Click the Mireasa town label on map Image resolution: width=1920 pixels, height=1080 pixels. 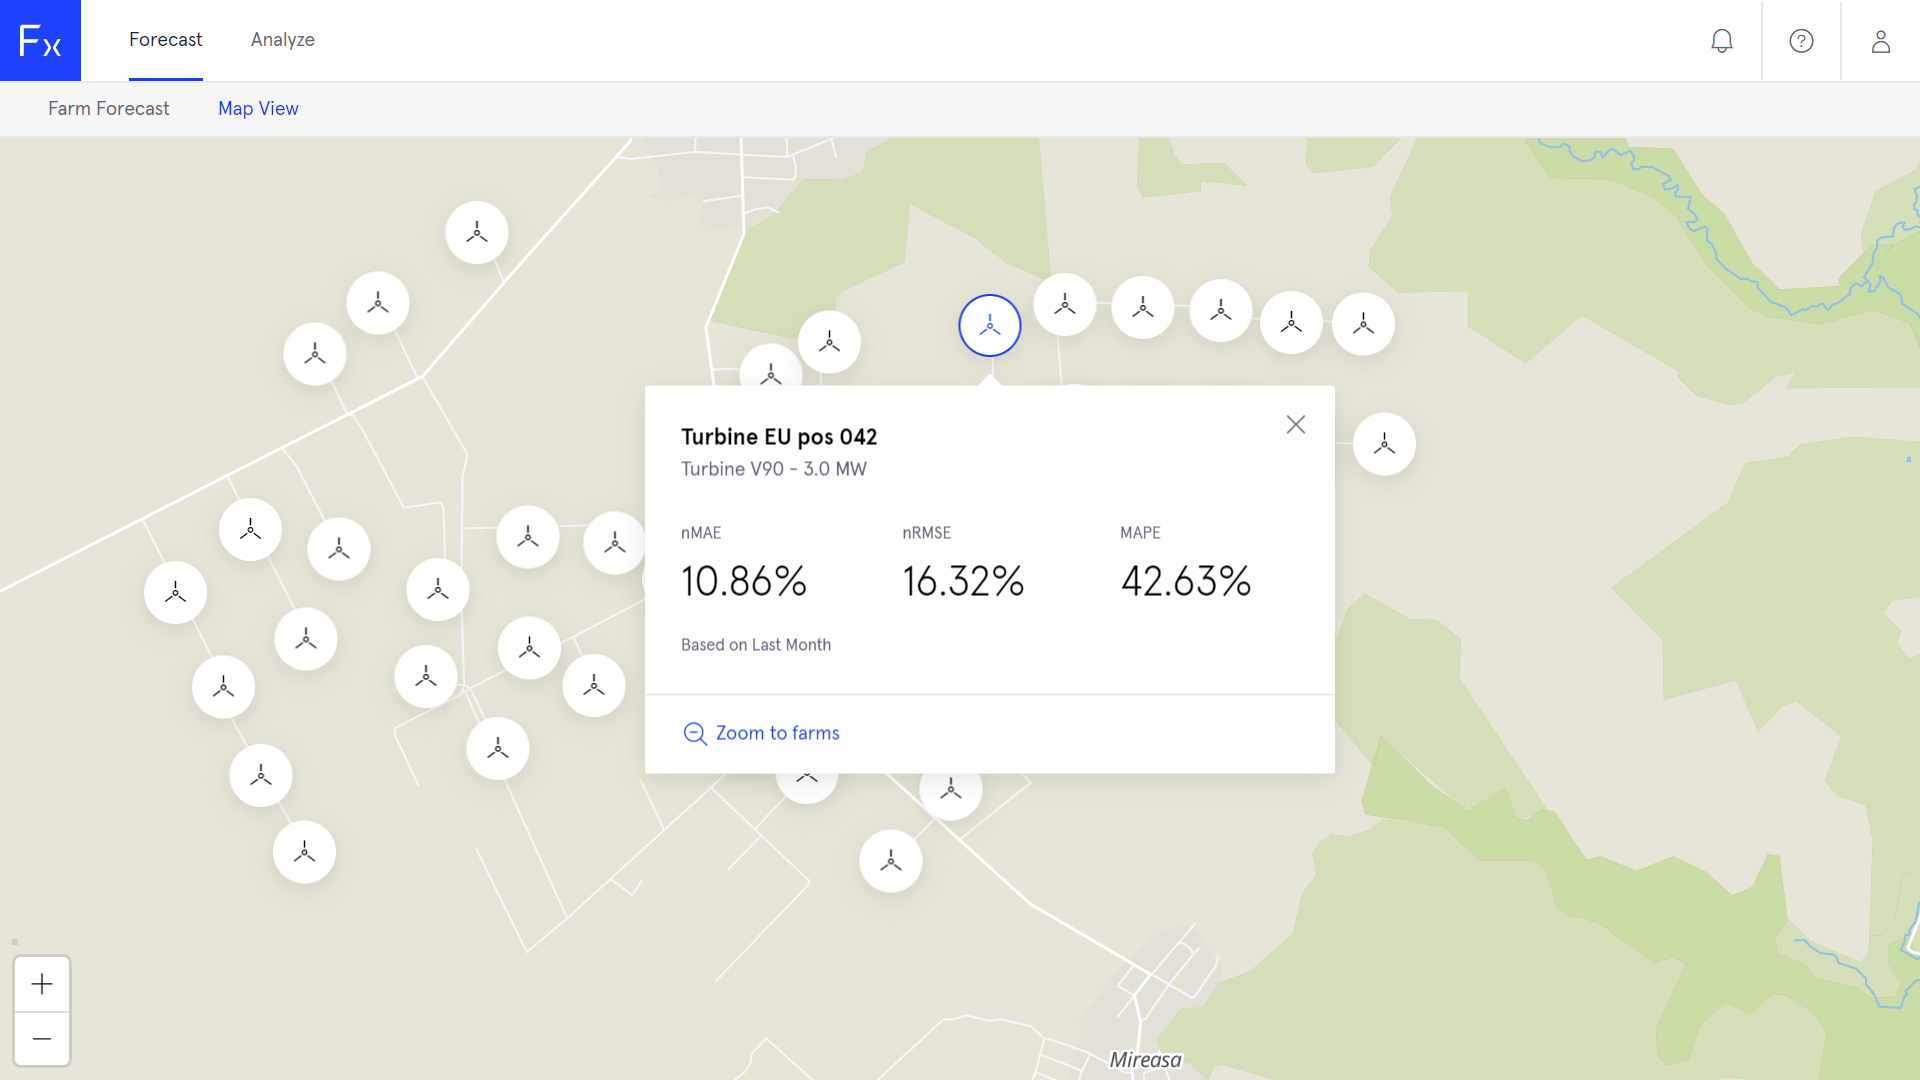point(1146,1059)
